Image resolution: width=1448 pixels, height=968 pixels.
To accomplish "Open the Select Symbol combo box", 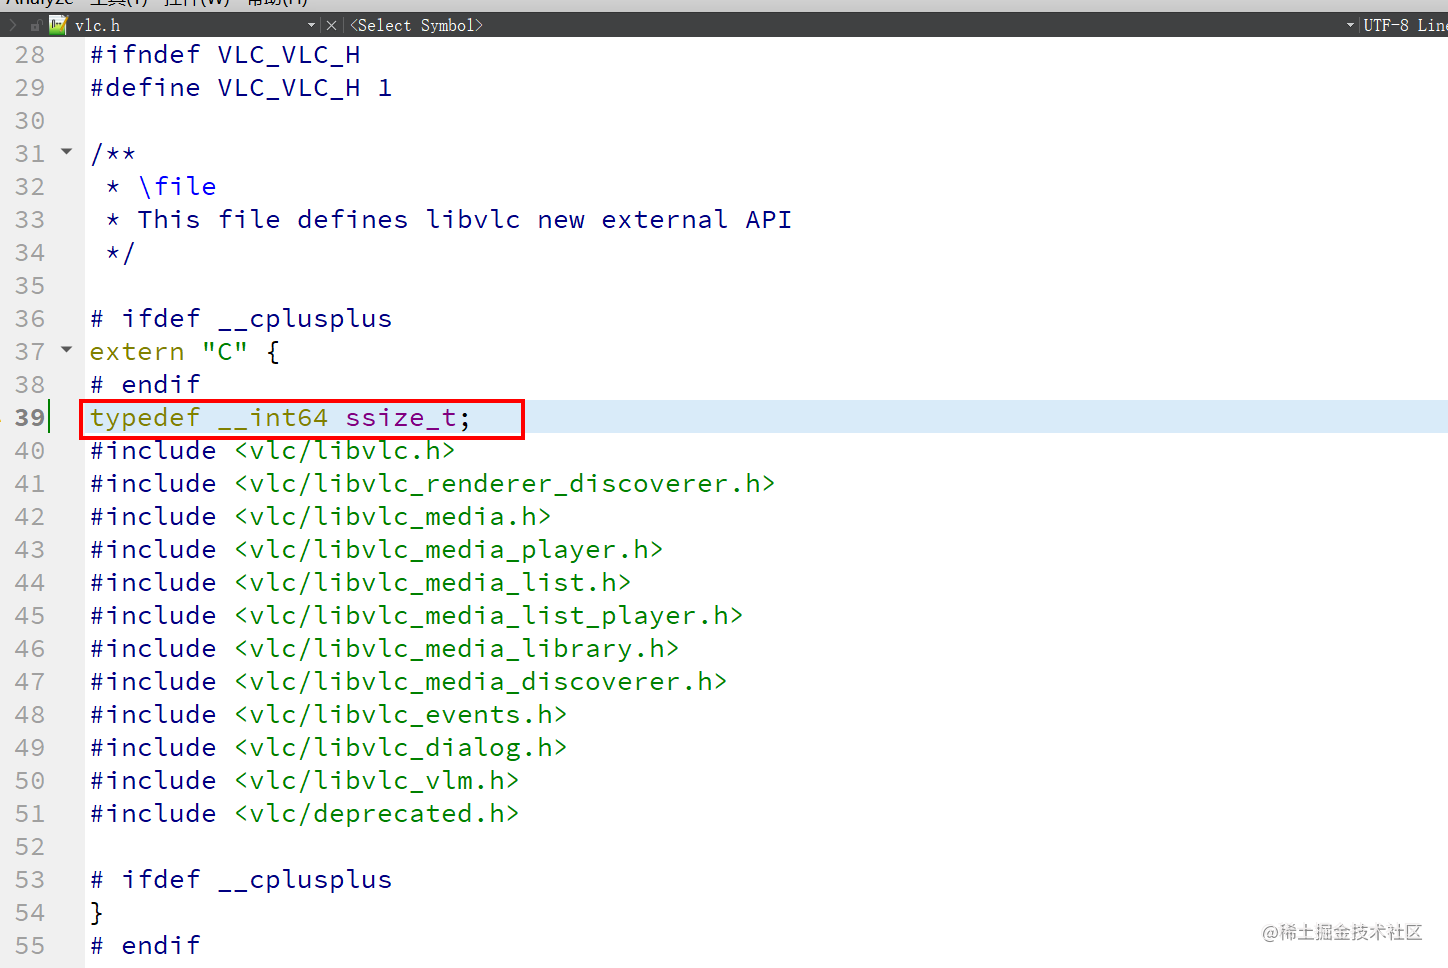I will pos(417,25).
